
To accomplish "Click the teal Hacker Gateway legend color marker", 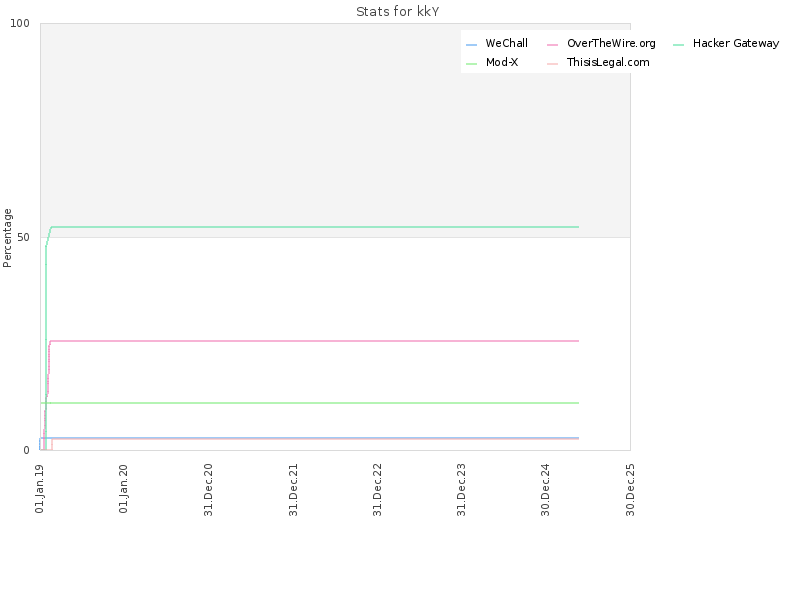I will click(679, 45).
